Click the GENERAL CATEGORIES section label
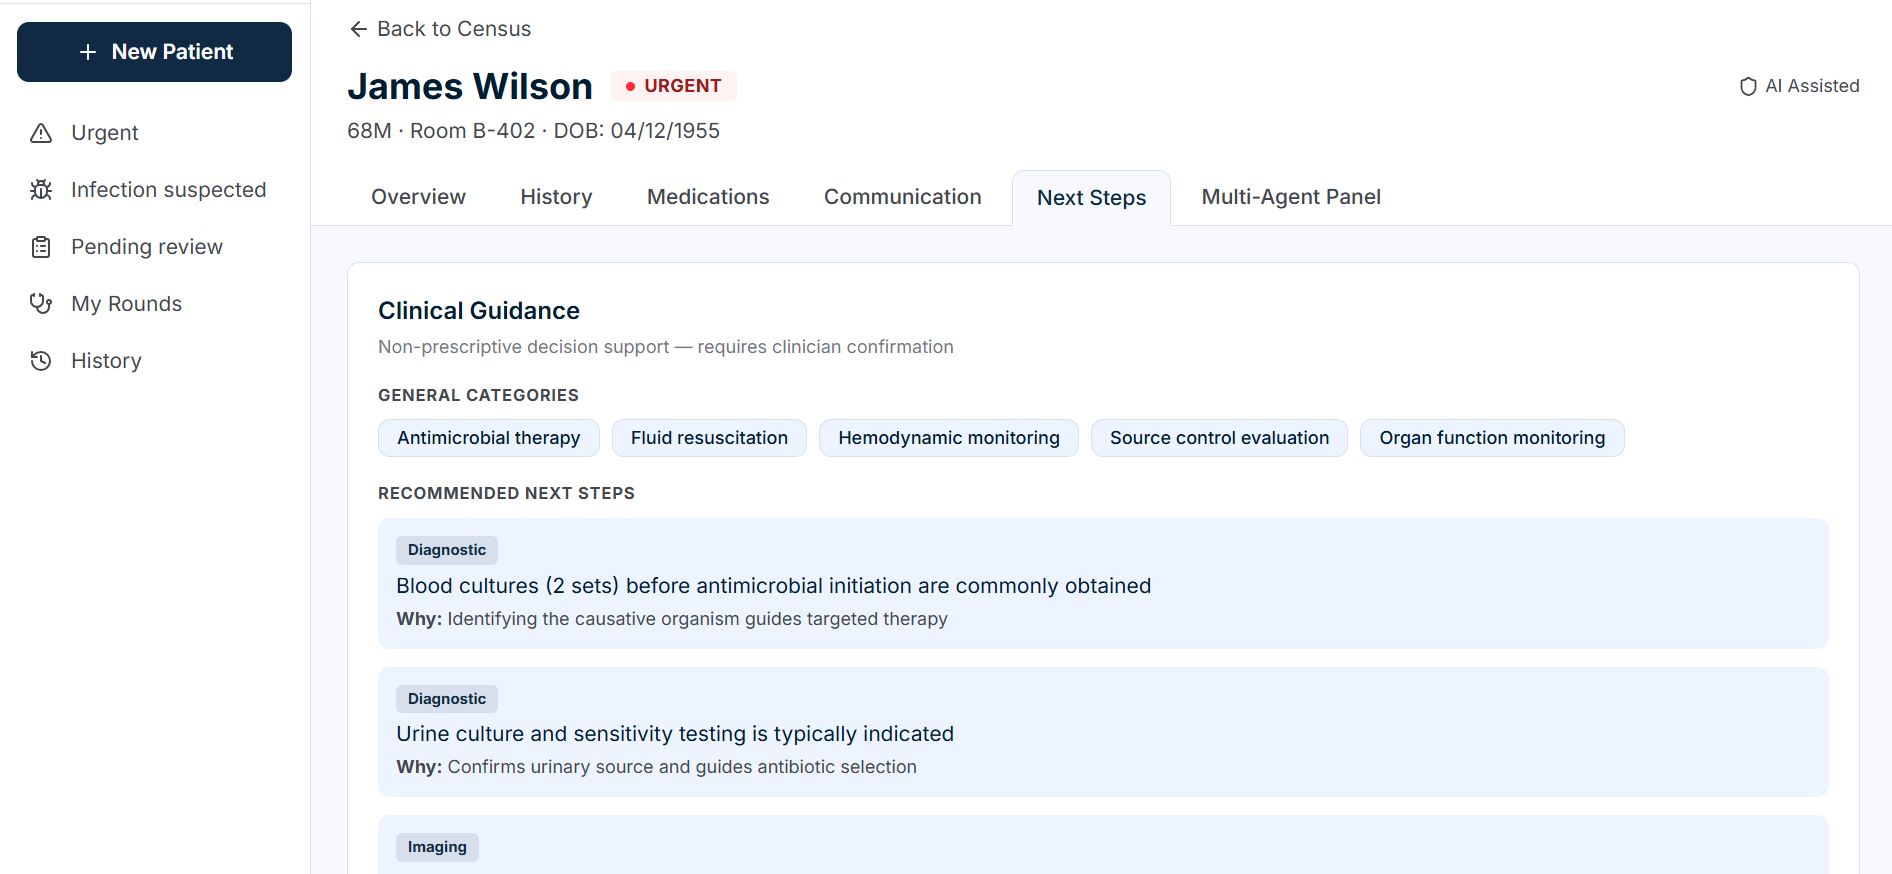This screenshot has height=874, width=1892. pyautogui.click(x=478, y=395)
